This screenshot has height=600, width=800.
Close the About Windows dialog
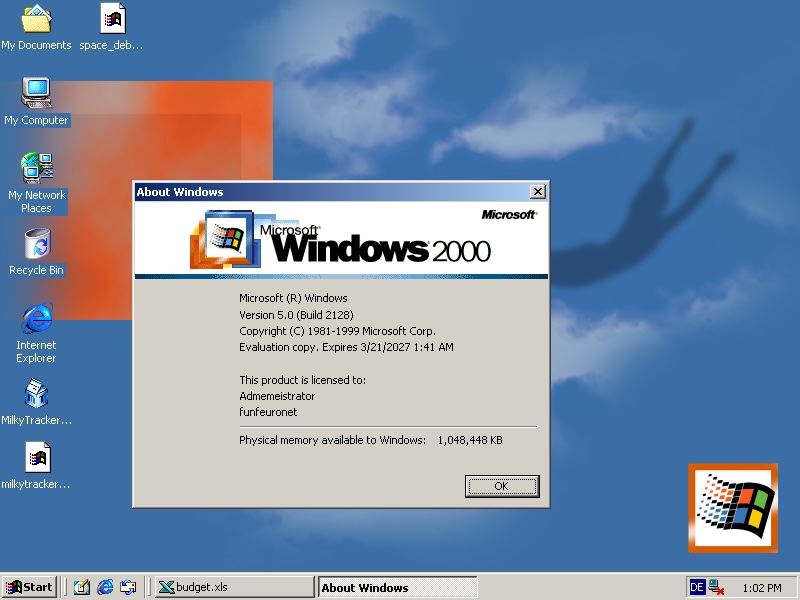tap(538, 192)
